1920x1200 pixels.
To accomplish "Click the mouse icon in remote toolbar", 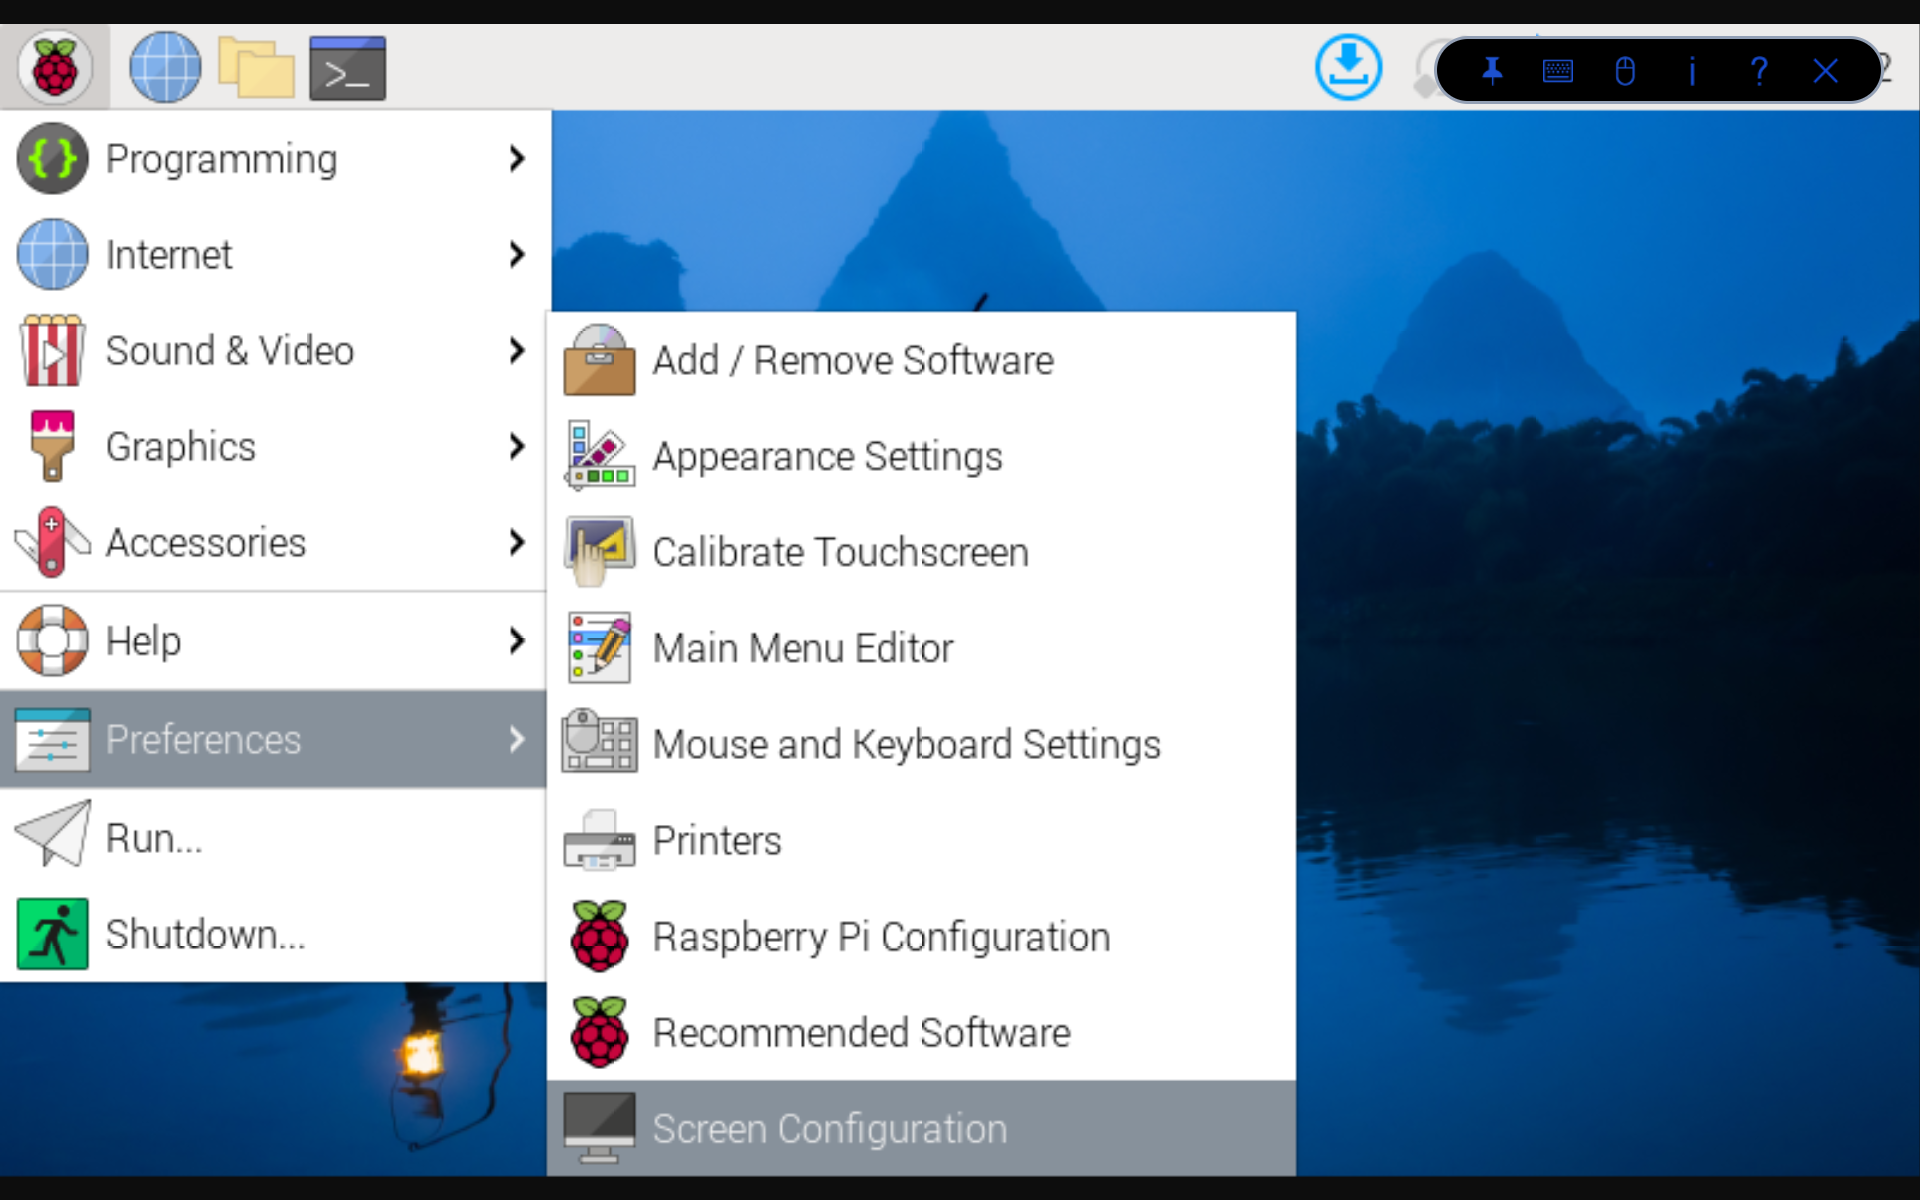I will (1625, 71).
